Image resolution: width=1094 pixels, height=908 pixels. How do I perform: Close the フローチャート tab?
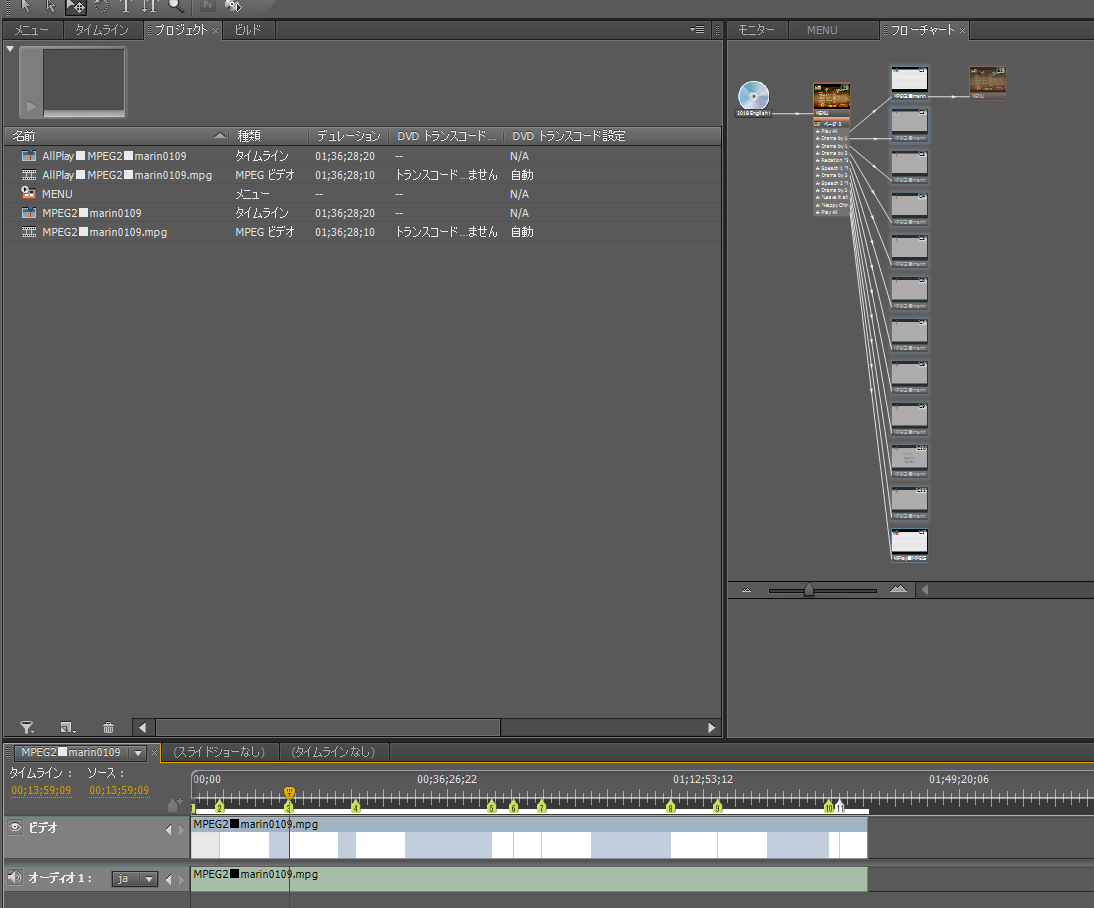pyautogui.click(x=962, y=30)
